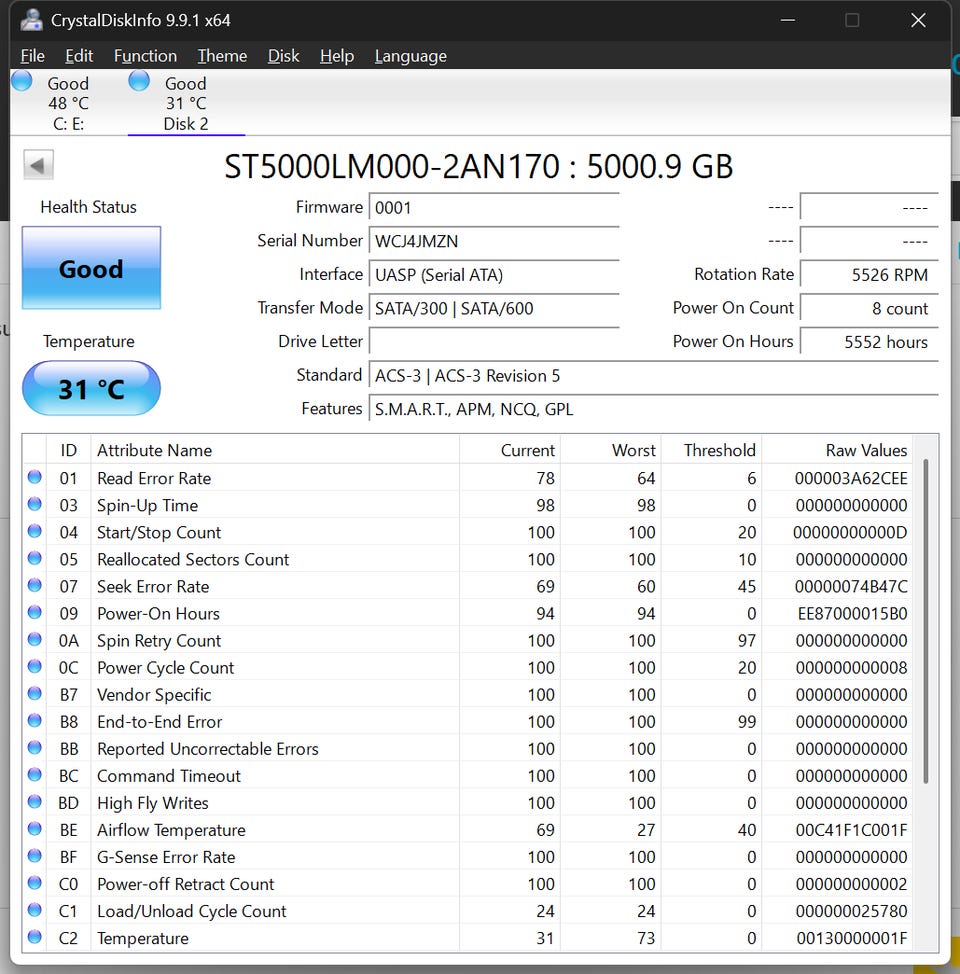Click the Current column header

tap(510, 450)
